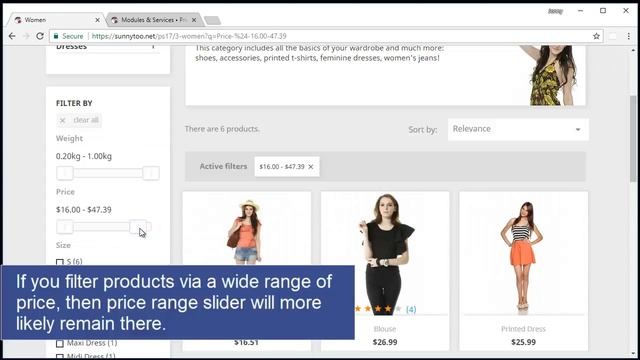
Task: Click the address bar URL
Action: pyautogui.click(x=189, y=36)
